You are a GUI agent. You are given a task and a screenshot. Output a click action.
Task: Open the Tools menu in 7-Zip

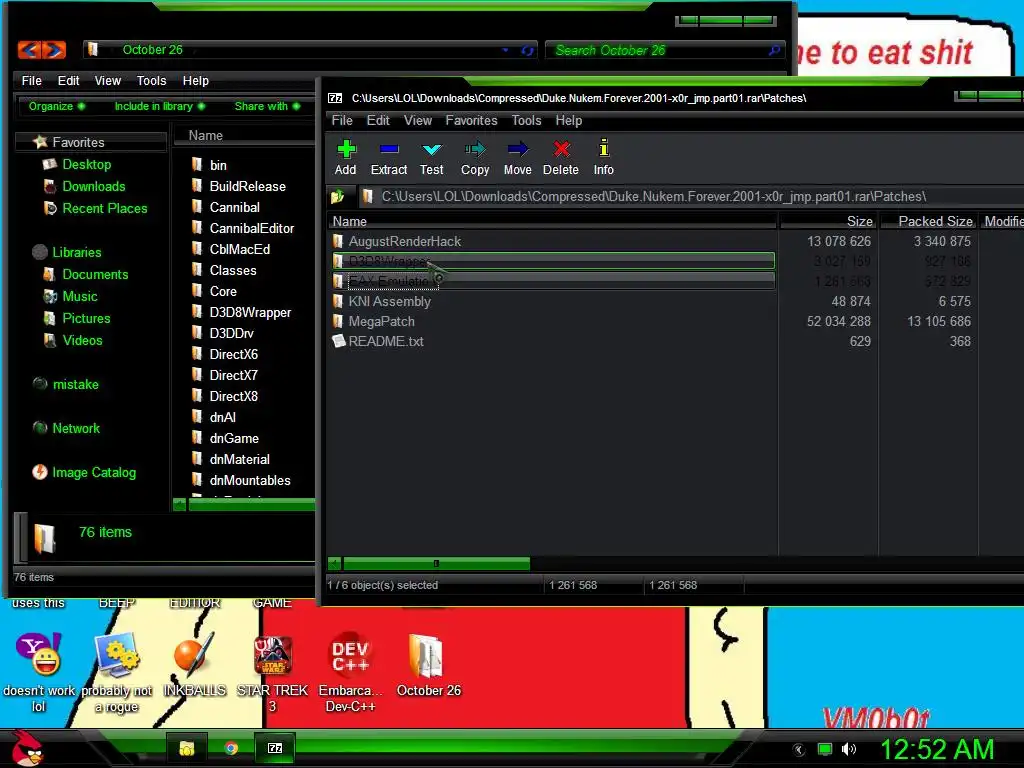[x=526, y=120]
